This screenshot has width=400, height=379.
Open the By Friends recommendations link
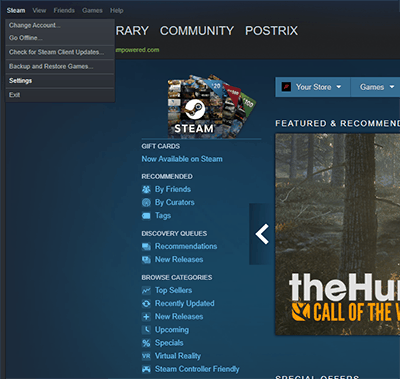pyautogui.click(x=173, y=189)
